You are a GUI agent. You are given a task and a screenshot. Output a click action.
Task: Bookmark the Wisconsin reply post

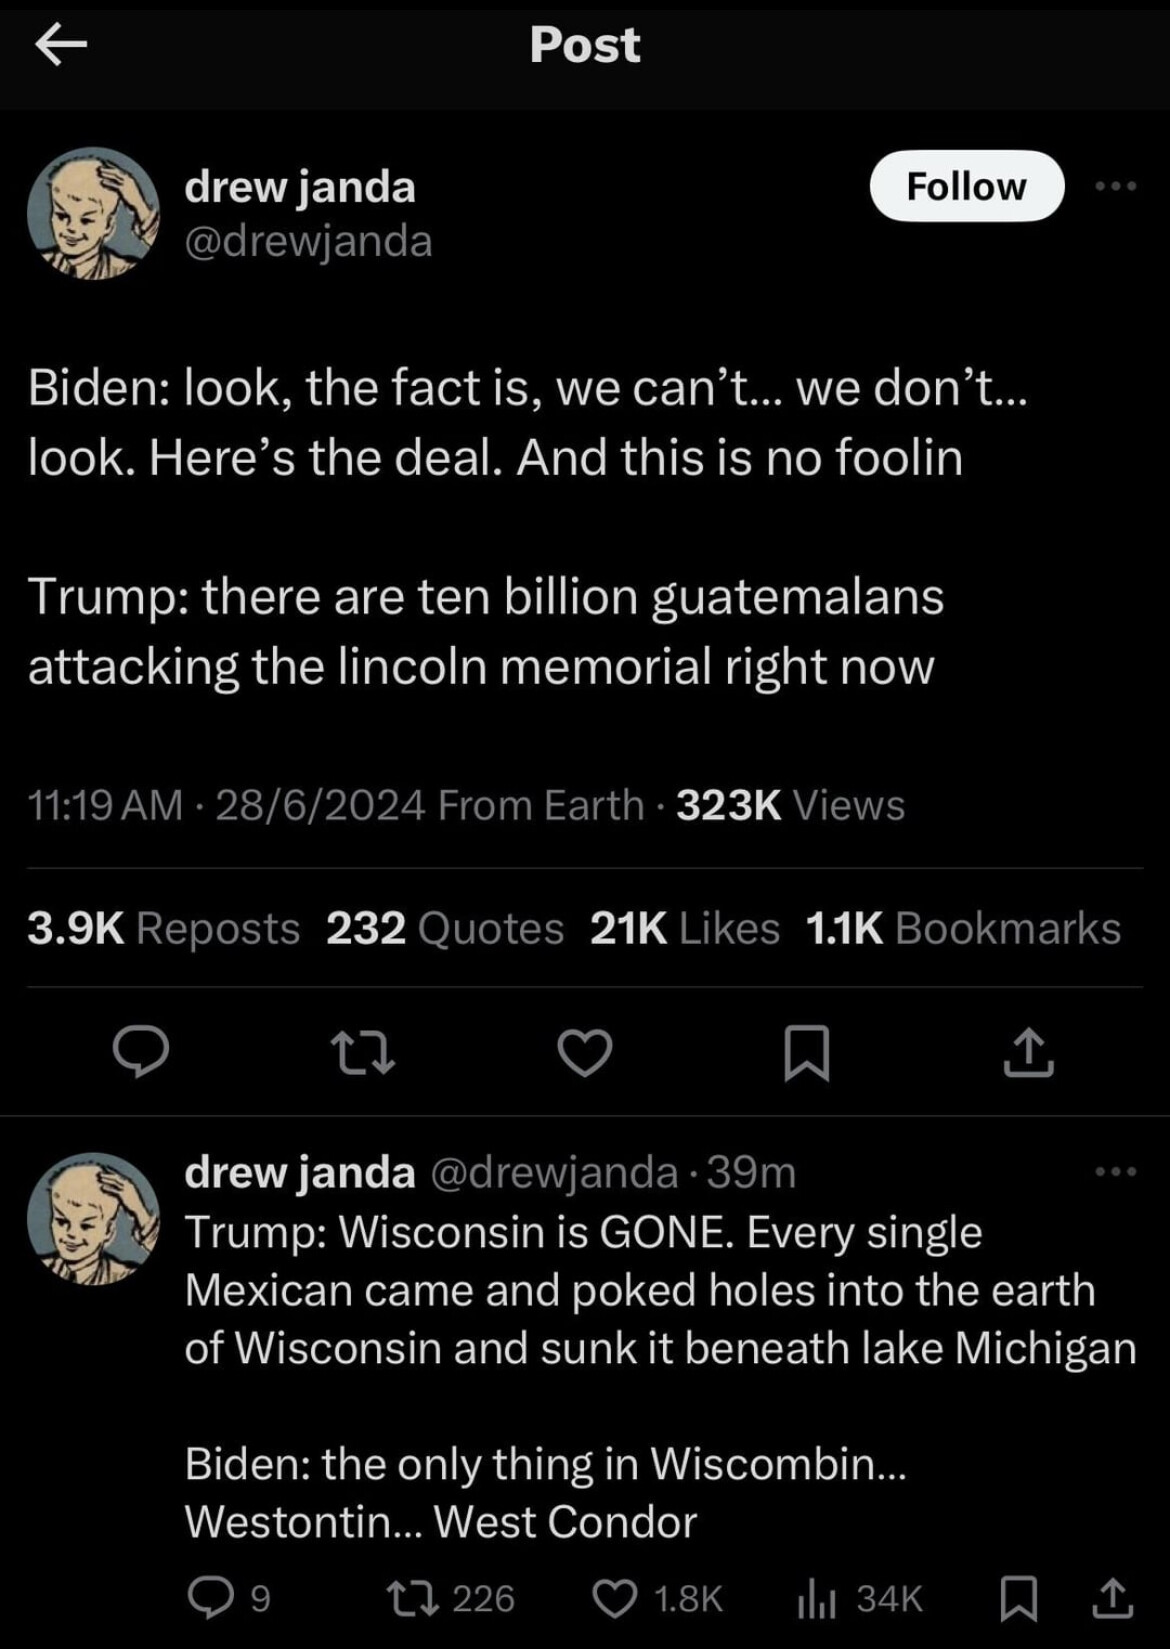click(x=1018, y=1597)
